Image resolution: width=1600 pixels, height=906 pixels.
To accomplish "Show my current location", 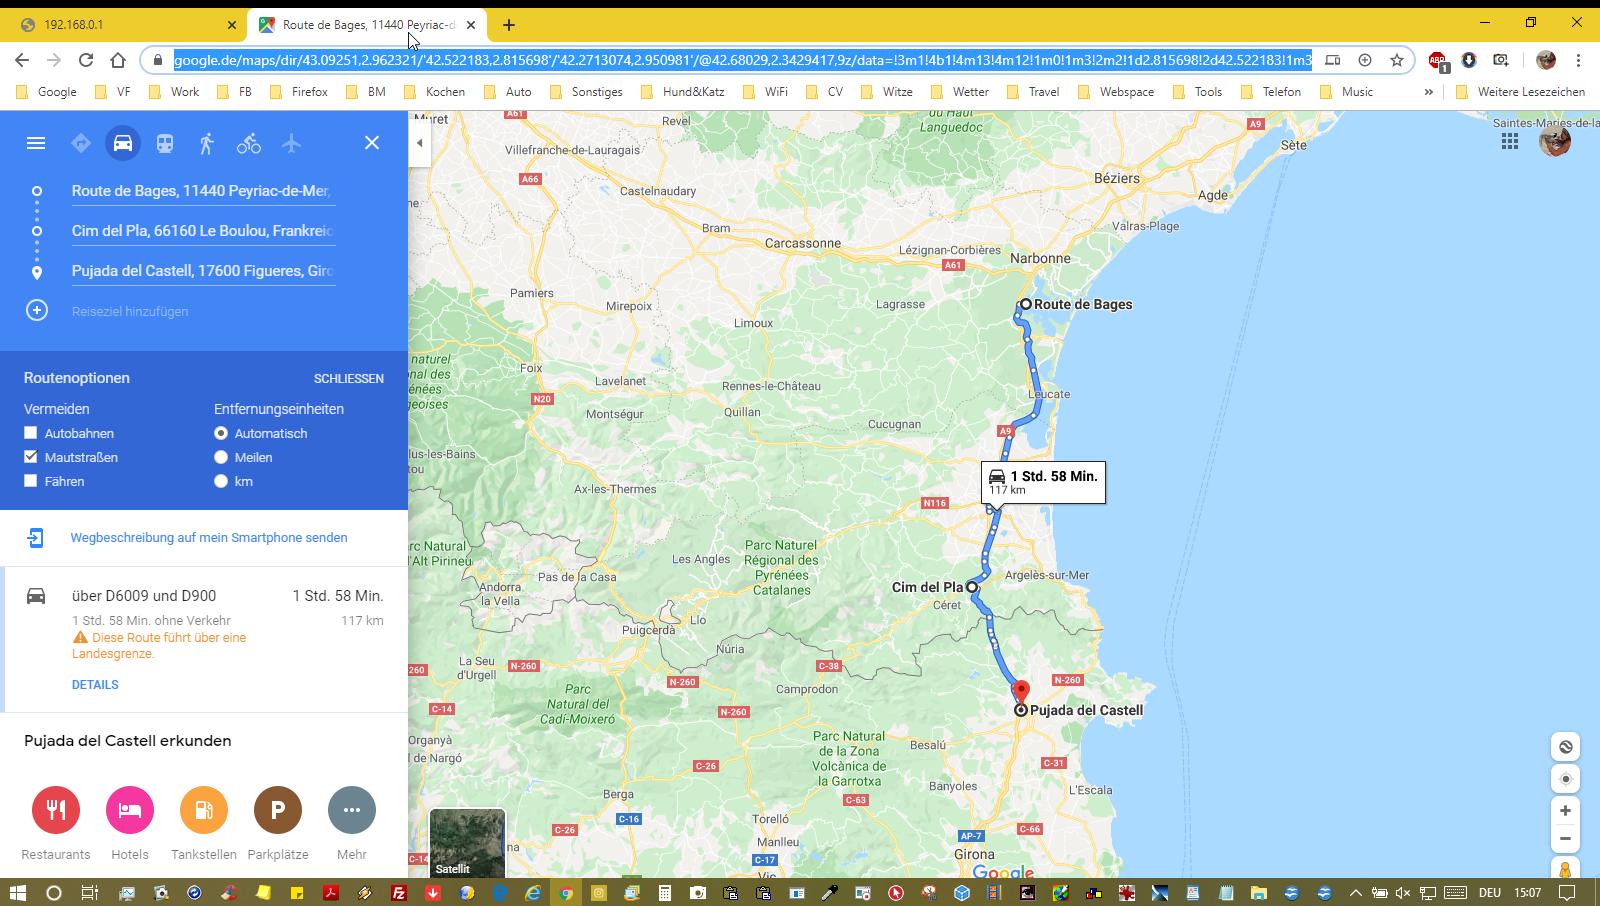I will pos(1565,779).
